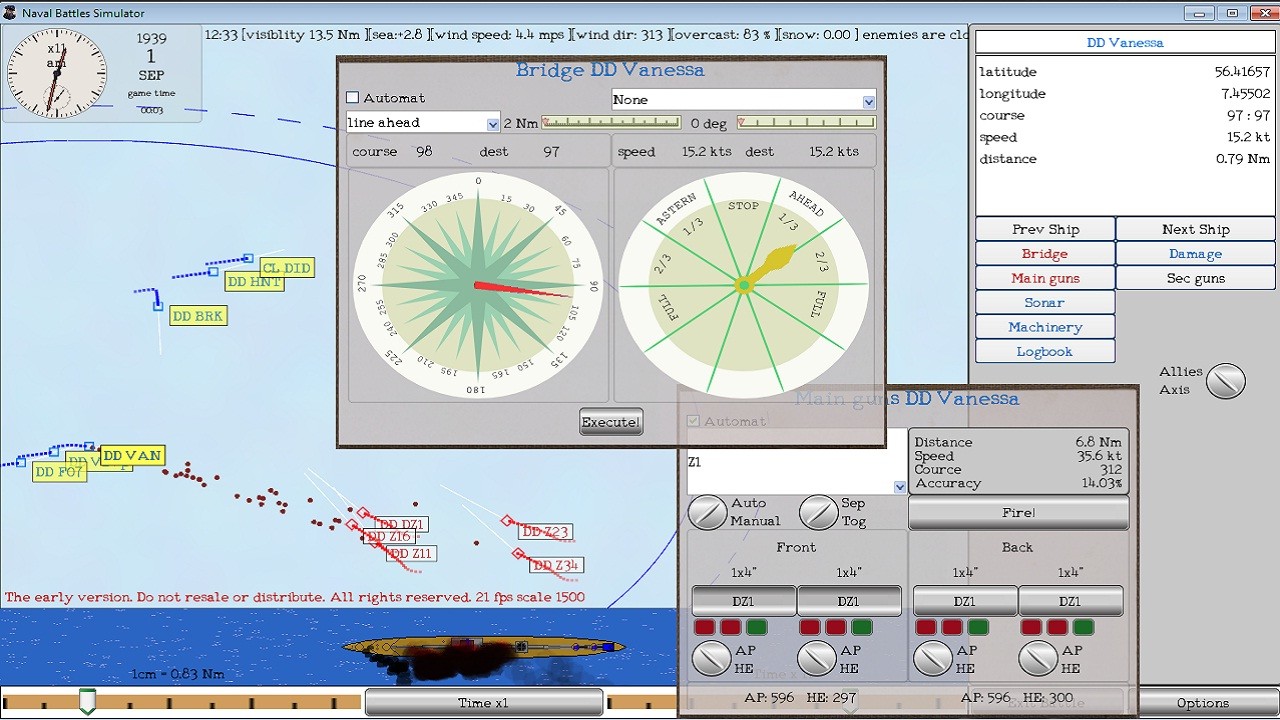1280x720 pixels.
Task: Open the Machinery panel for DD Vanessa
Action: [1044, 326]
